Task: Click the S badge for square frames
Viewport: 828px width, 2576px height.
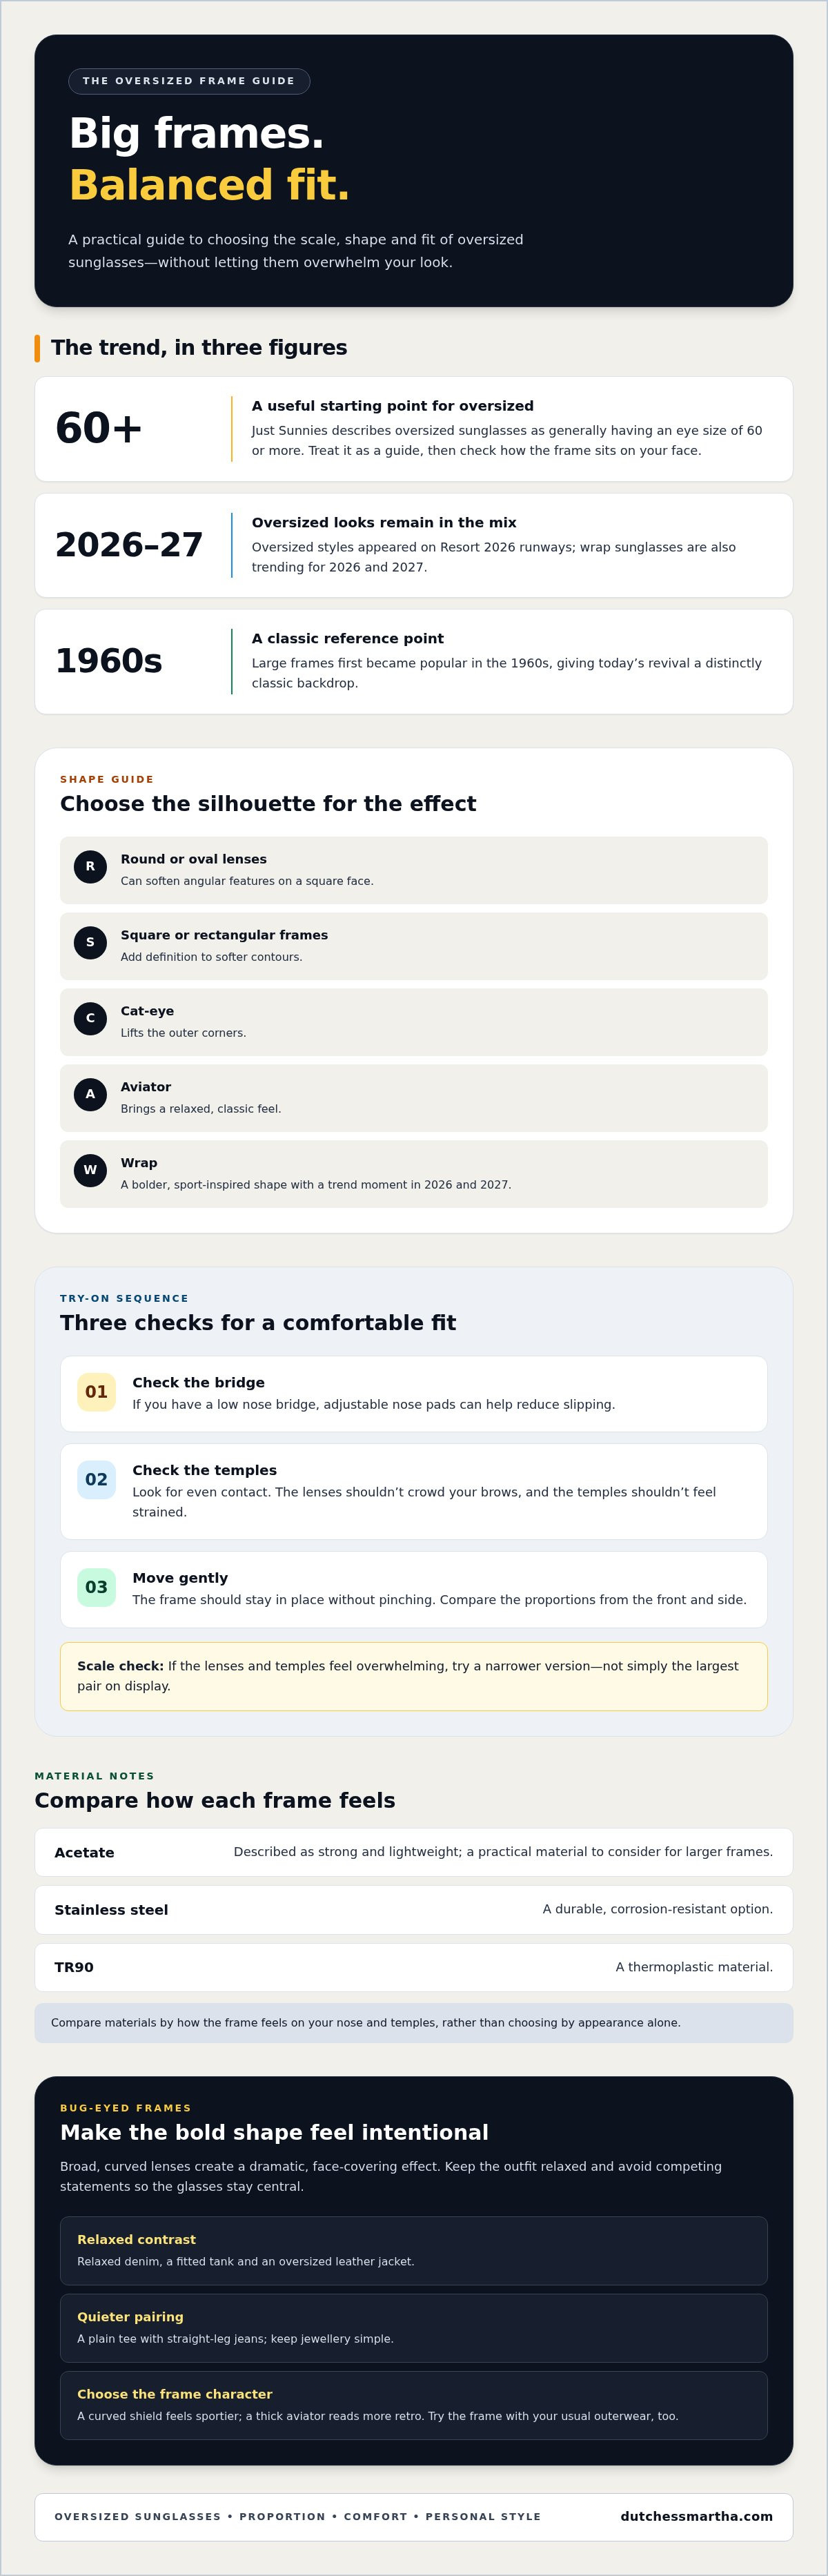Action: [x=90, y=942]
